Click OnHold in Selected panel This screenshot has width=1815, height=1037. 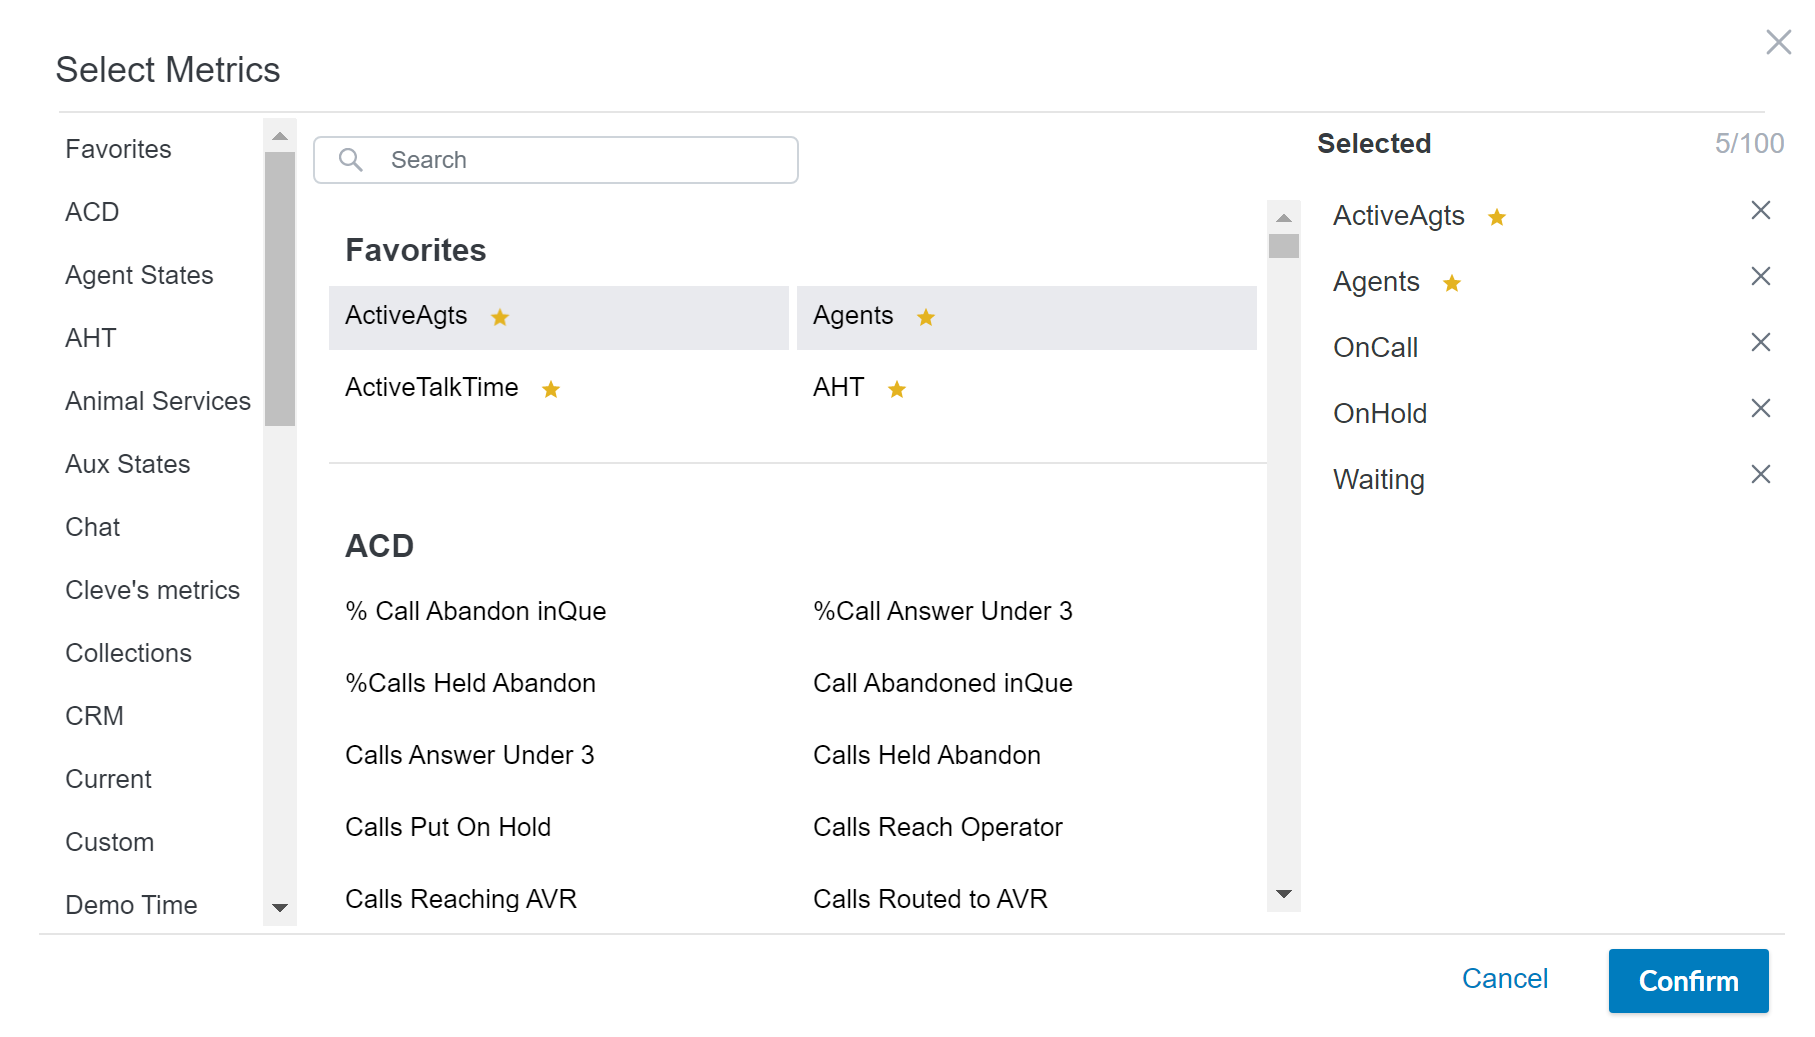1380,414
